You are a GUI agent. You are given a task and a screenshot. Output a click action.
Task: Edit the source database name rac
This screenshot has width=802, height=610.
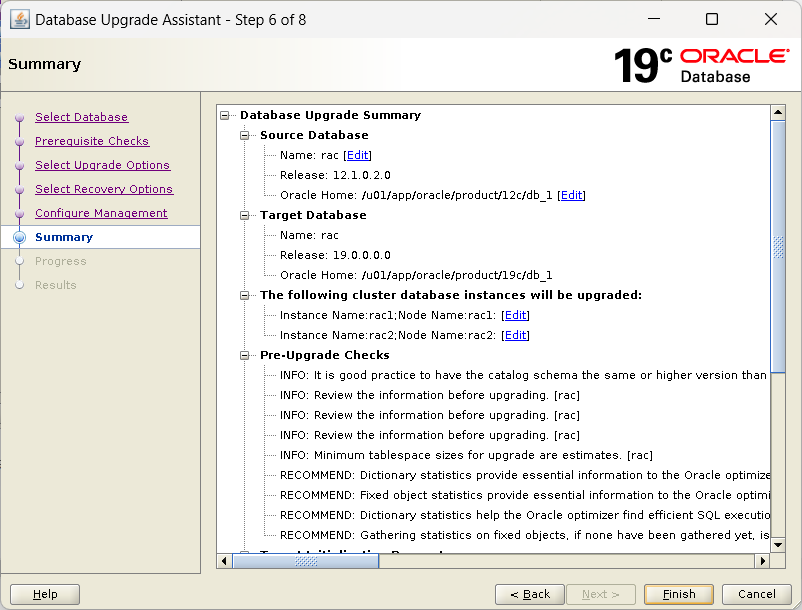(358, 155)
